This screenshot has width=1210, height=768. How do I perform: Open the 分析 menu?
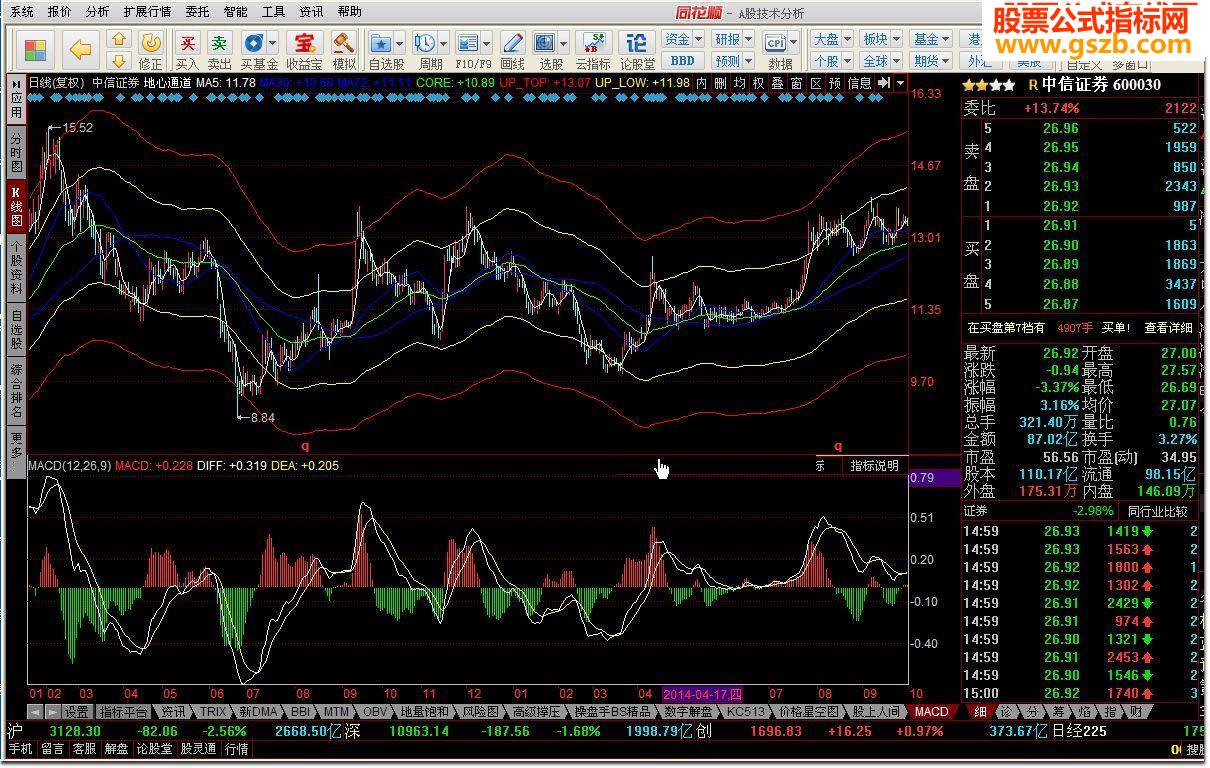(97, 12)
